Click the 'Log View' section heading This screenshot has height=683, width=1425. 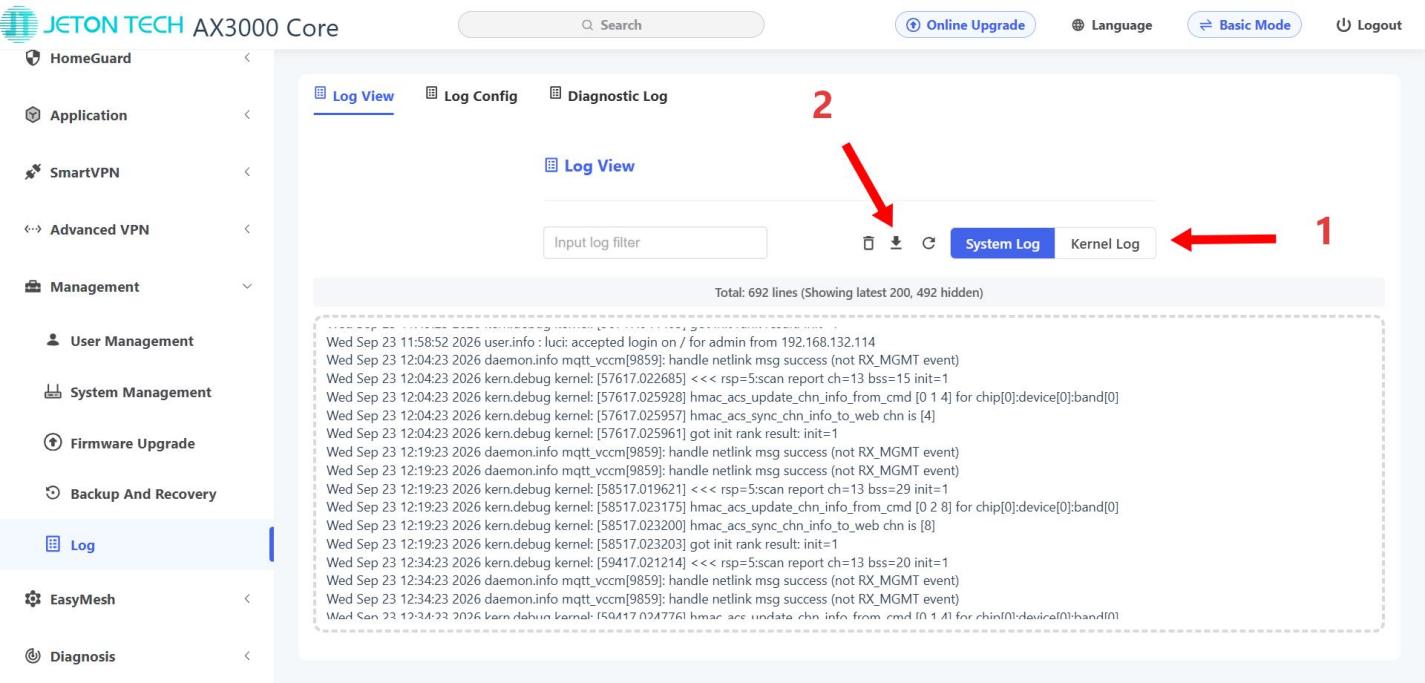[x=589, y=166]
